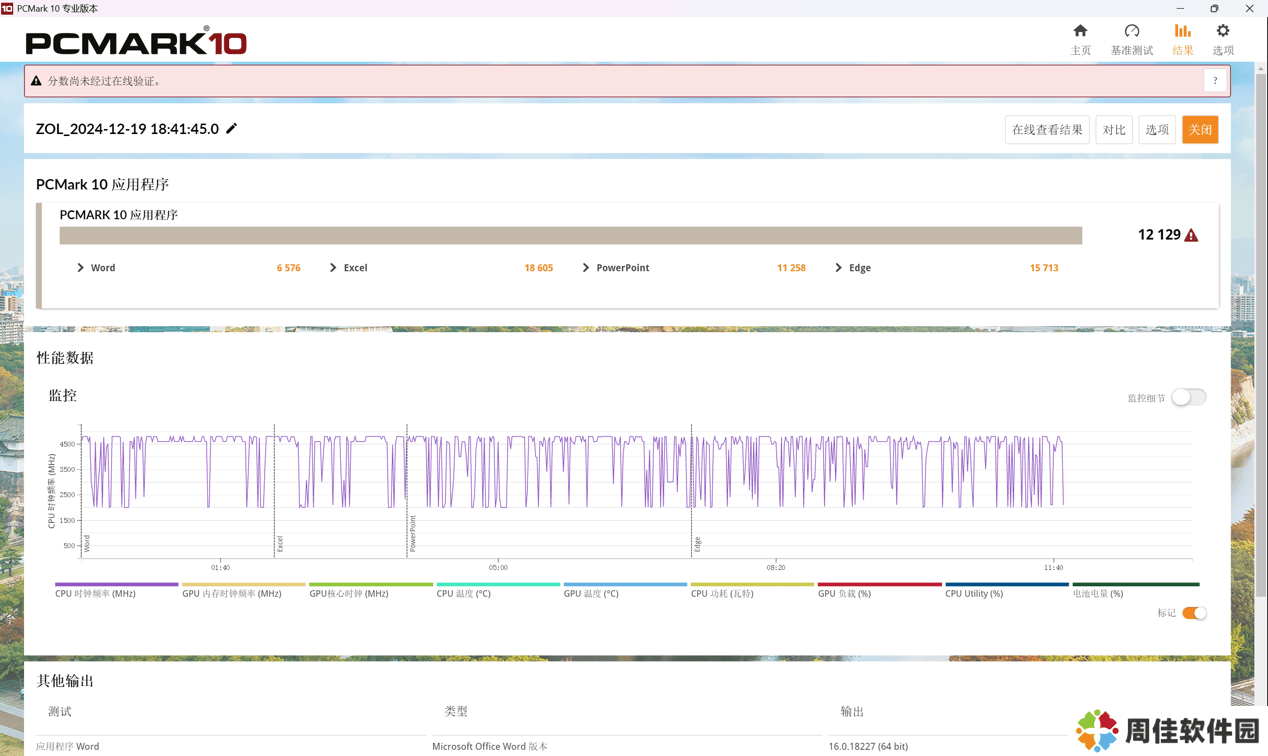Expand the Word score details
Image resolution: width=1268 pixels, height=756 pixels.
coord(81,268)
